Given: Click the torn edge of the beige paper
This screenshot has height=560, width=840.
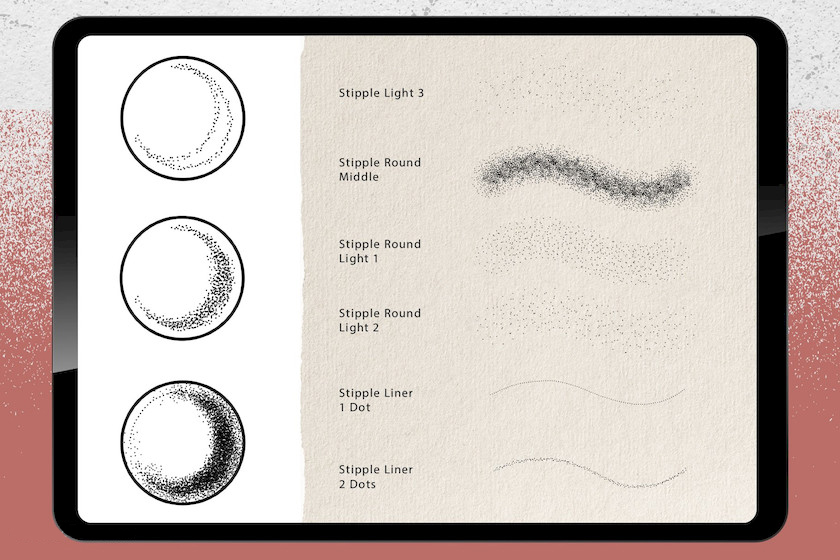Looking at the screenshot, I should 301,280.
